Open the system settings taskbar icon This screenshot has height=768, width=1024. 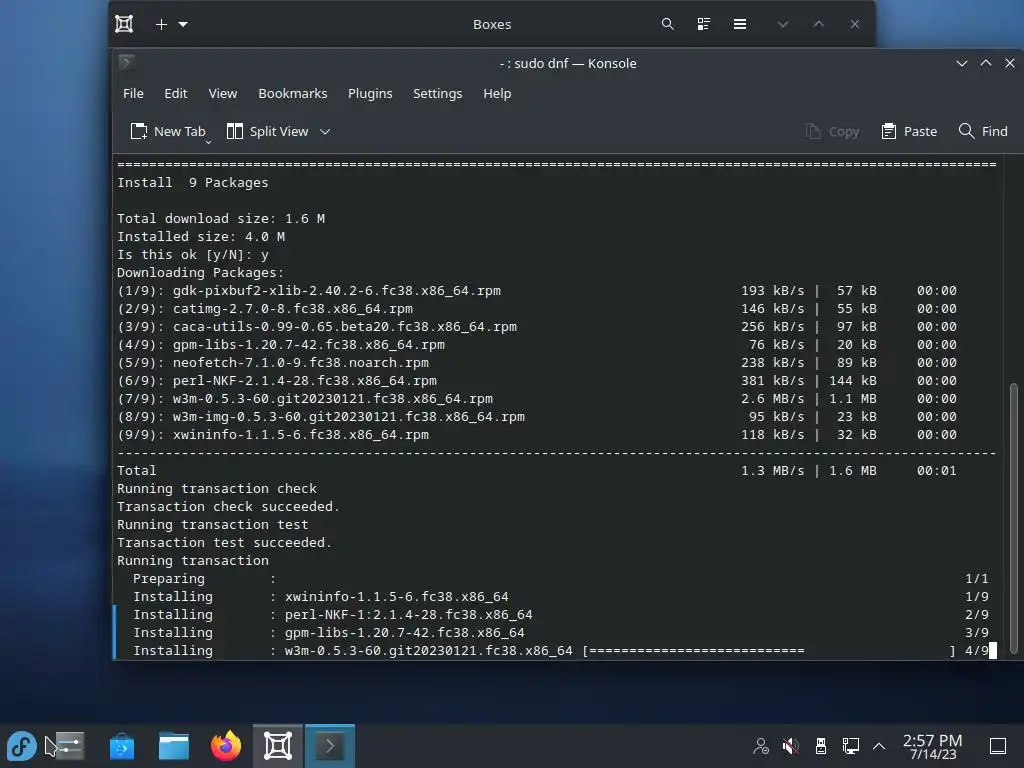click(x=69, y=746)
